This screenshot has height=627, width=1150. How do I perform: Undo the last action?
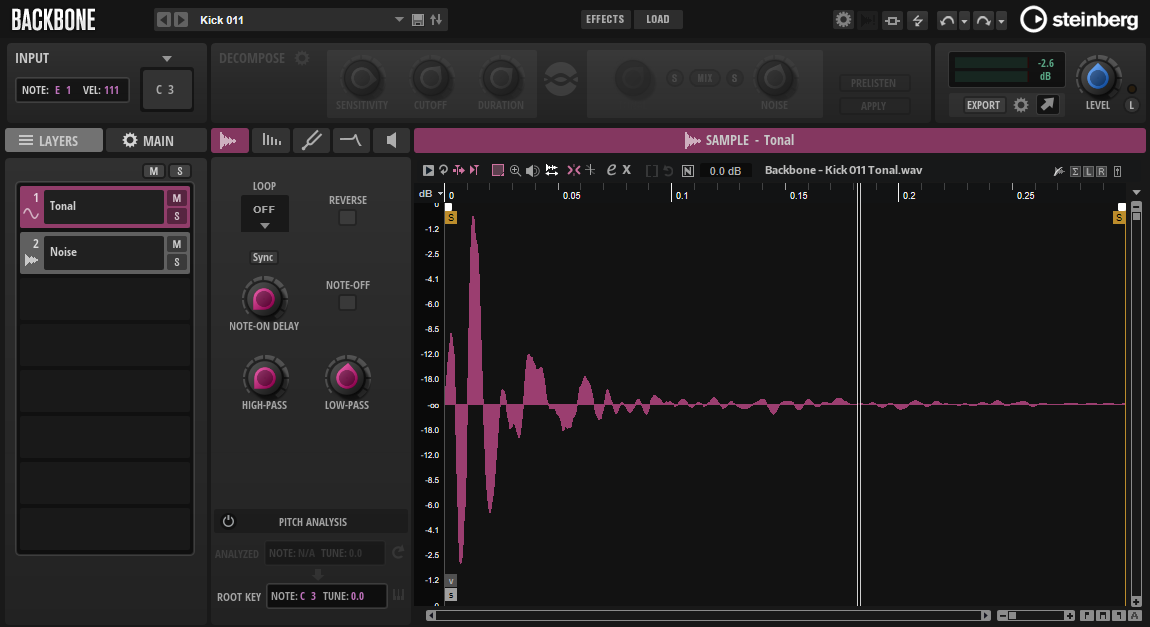click(947, 21)
